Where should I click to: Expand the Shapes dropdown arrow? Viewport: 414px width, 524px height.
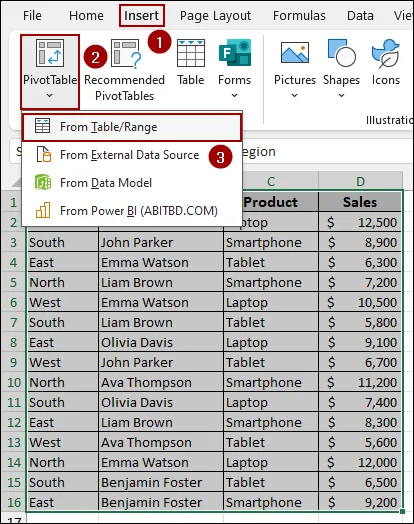coord(341,96)
